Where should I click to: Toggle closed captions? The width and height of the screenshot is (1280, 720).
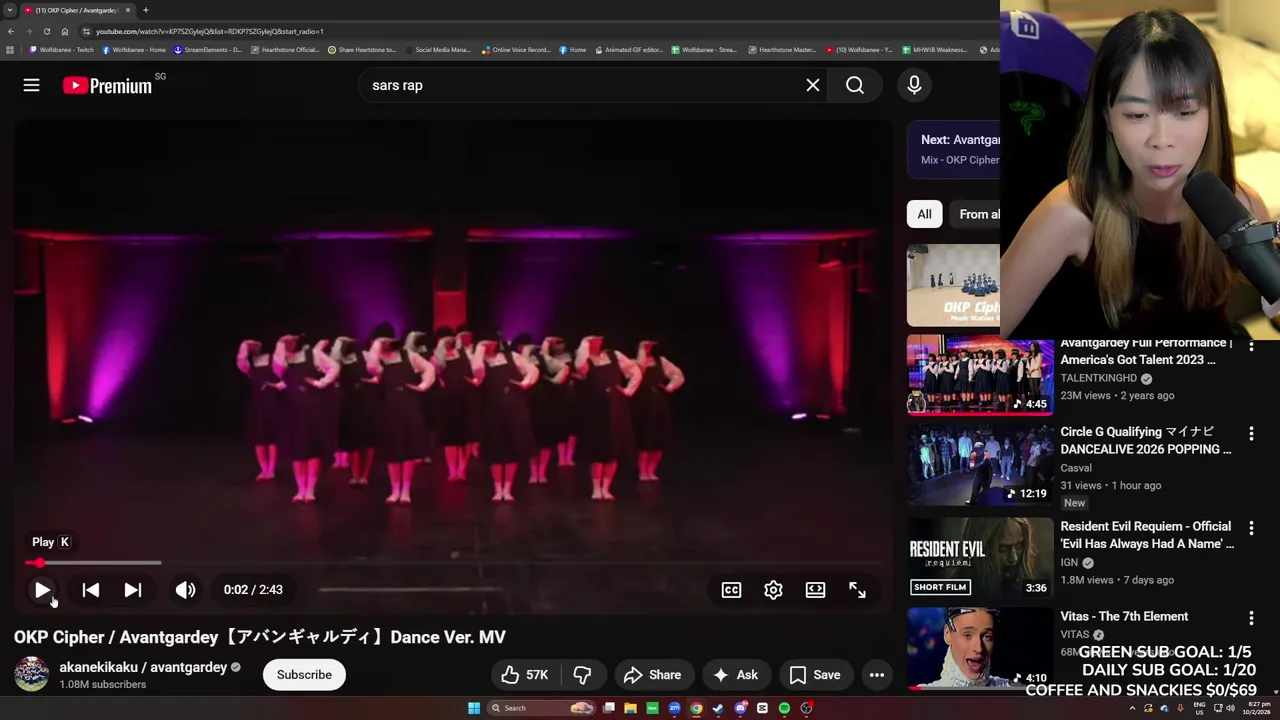[x=731, y=590]
